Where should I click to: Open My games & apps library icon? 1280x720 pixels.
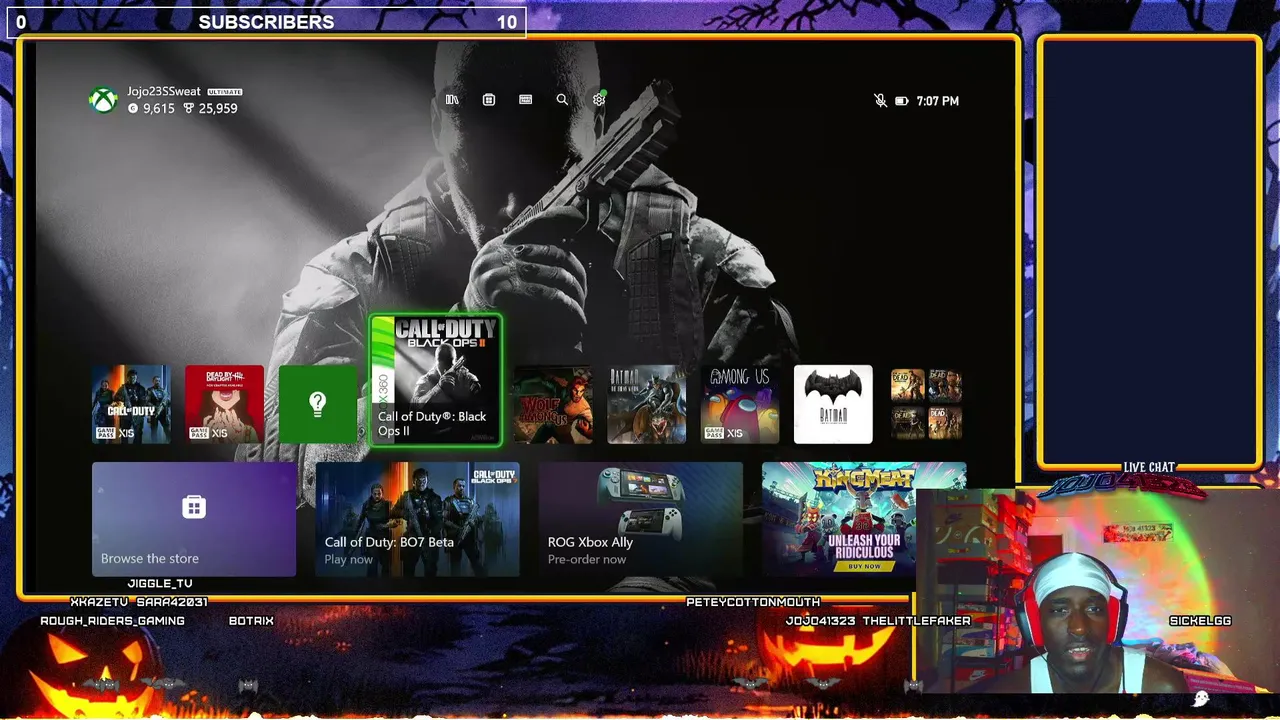pos(452,100)
